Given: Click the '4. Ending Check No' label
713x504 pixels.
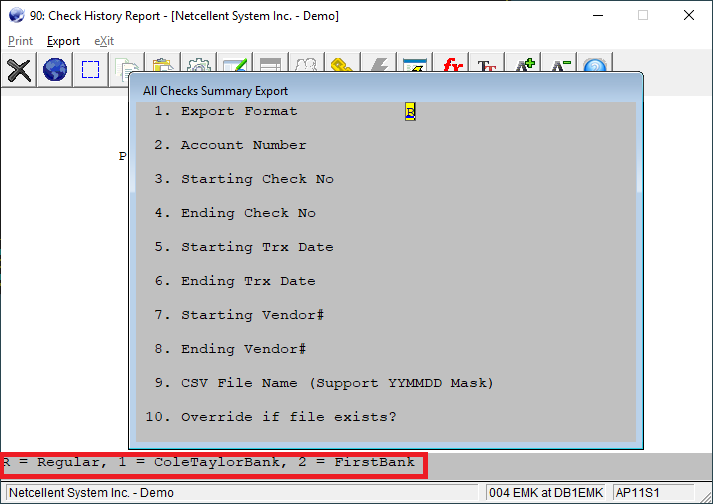Looking at the screenshot, I should click(x=235, y=213).
